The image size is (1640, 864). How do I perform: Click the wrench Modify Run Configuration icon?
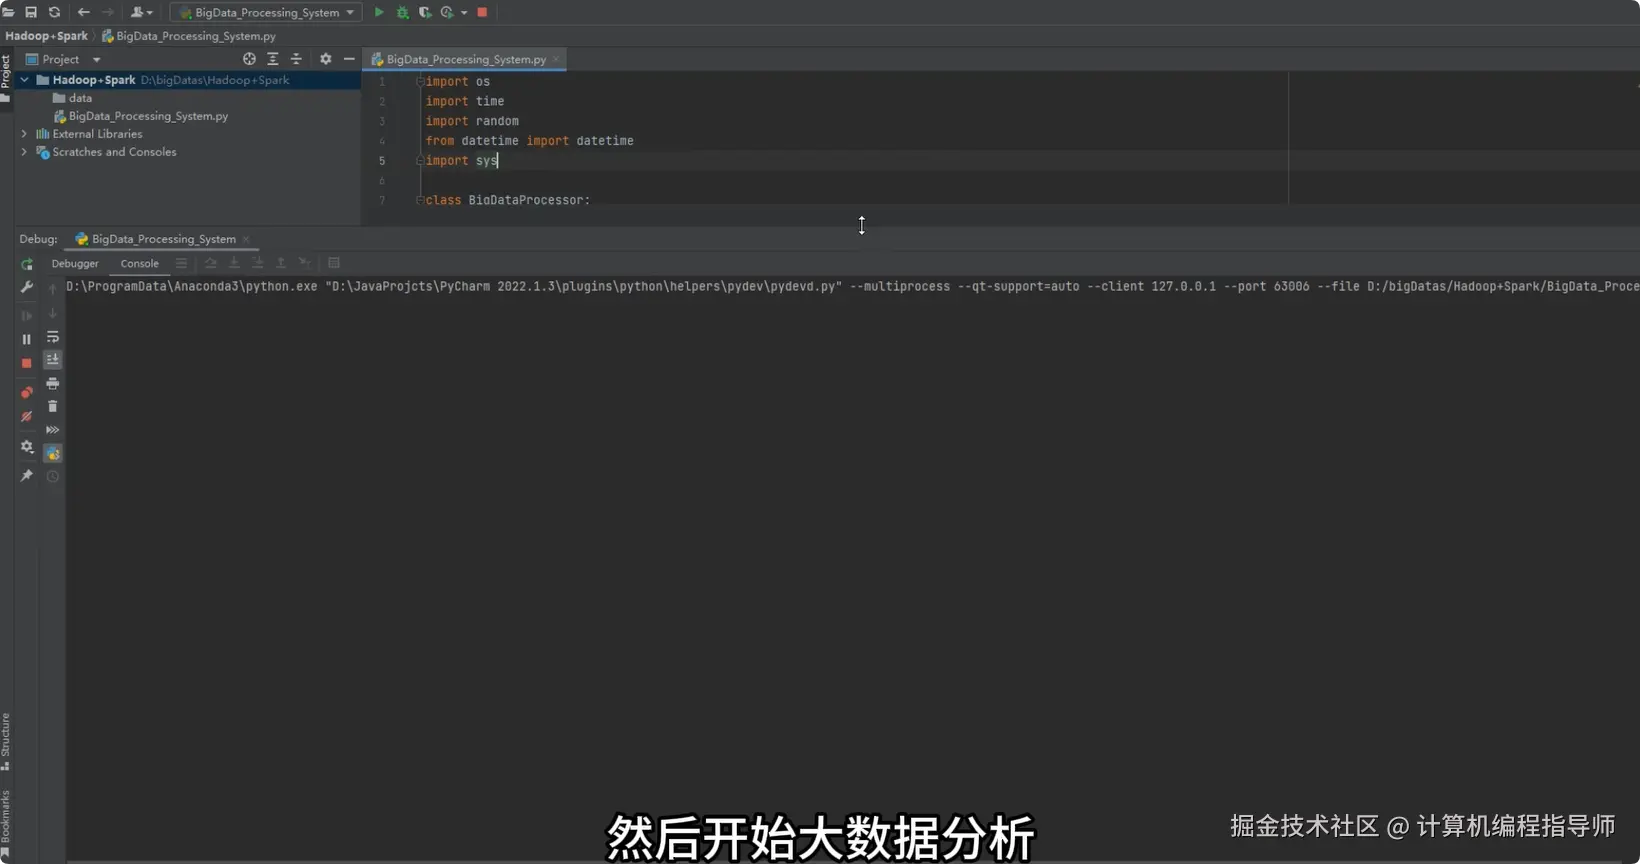point(27,288)
